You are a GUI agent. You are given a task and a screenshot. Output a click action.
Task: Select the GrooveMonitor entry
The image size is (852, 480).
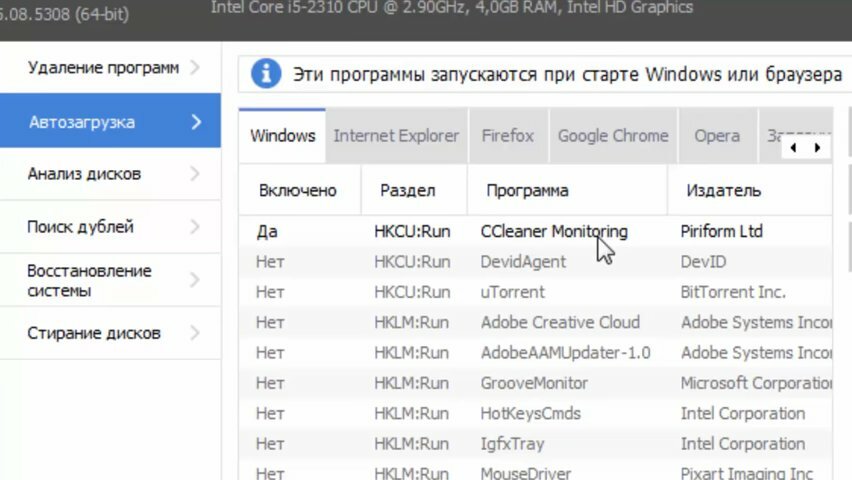coord(535,383)
